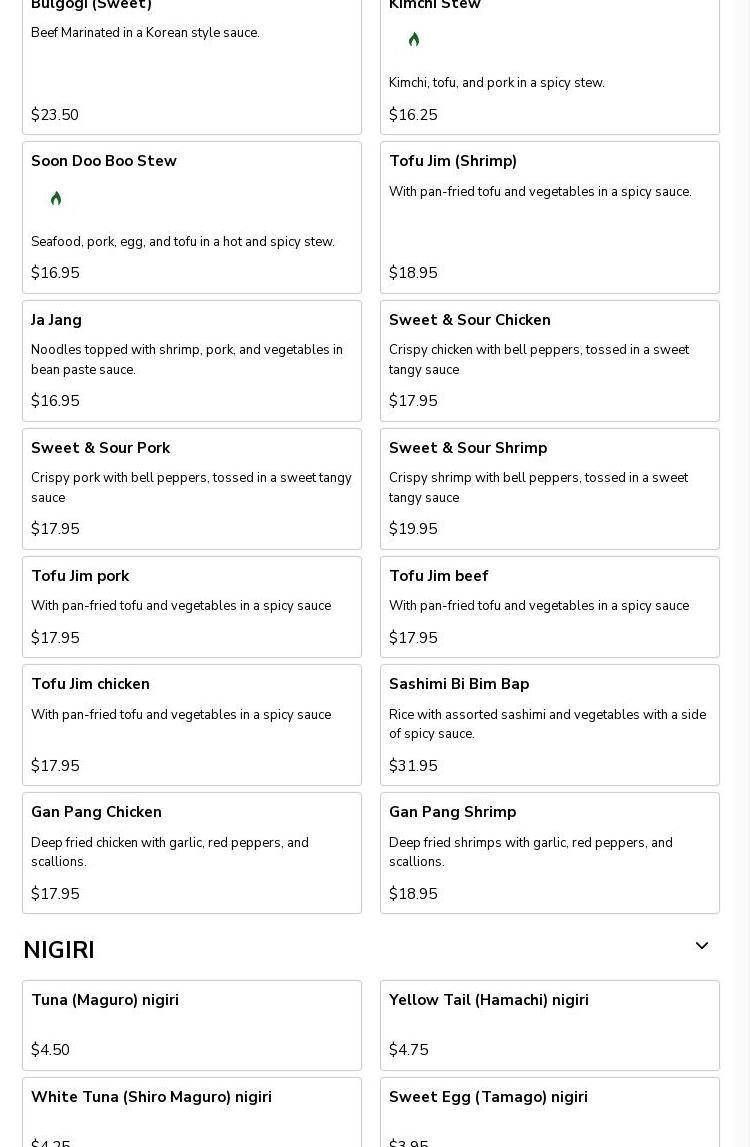The height and width of the screenshot is (1147, 750).
Task: Open White Tuna (Shiro Maguro) nigiri
Action: 192,1111
